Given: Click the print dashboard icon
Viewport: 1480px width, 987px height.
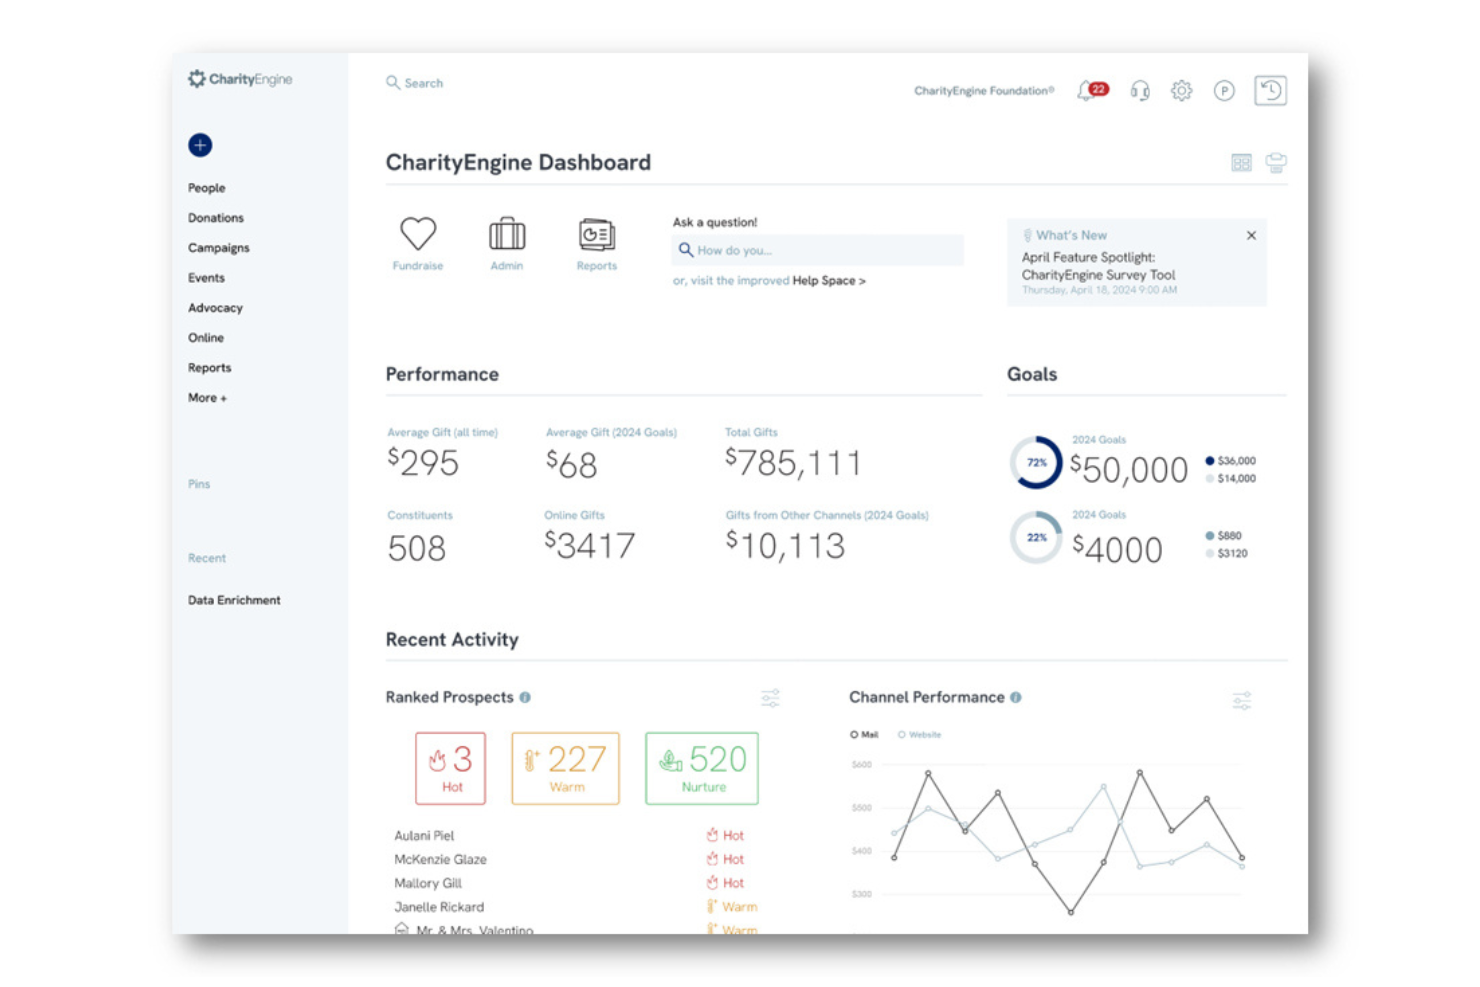Looking at the screenshot, I should coord(1276,163).
